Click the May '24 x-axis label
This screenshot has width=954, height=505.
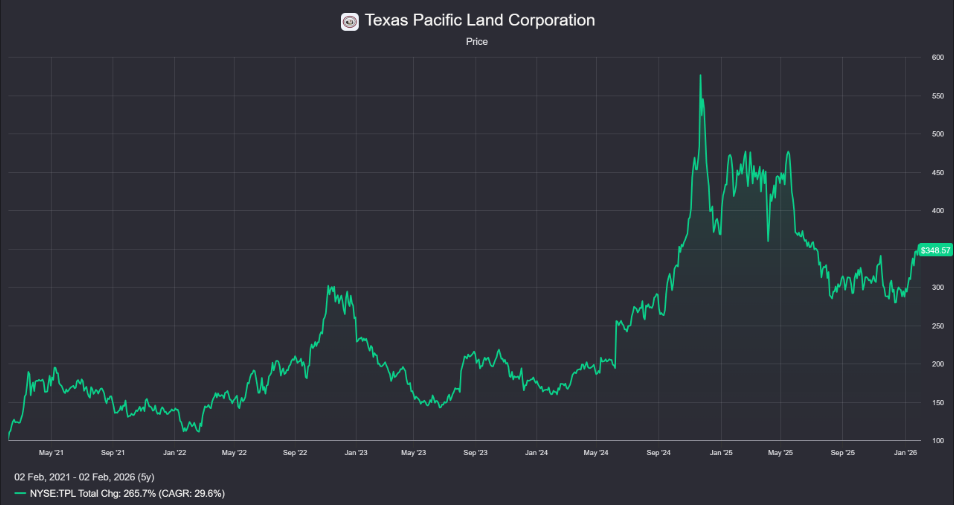(x=596, y=453)
